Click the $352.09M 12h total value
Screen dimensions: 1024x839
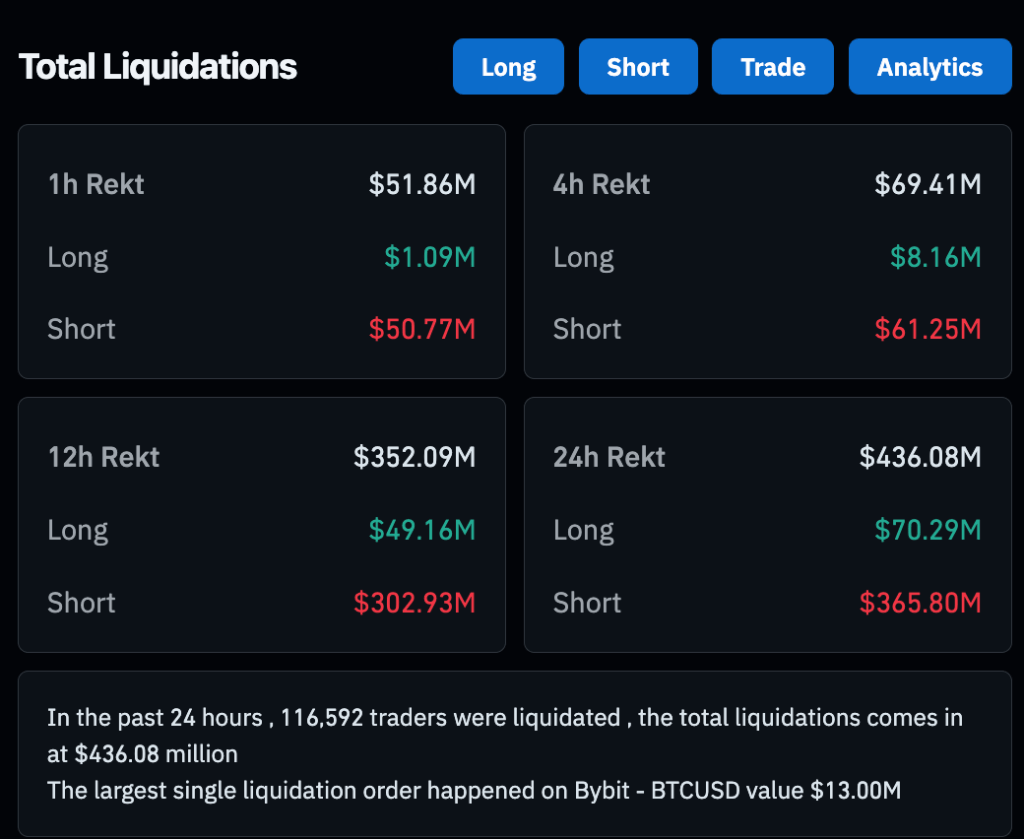point(415,457)
